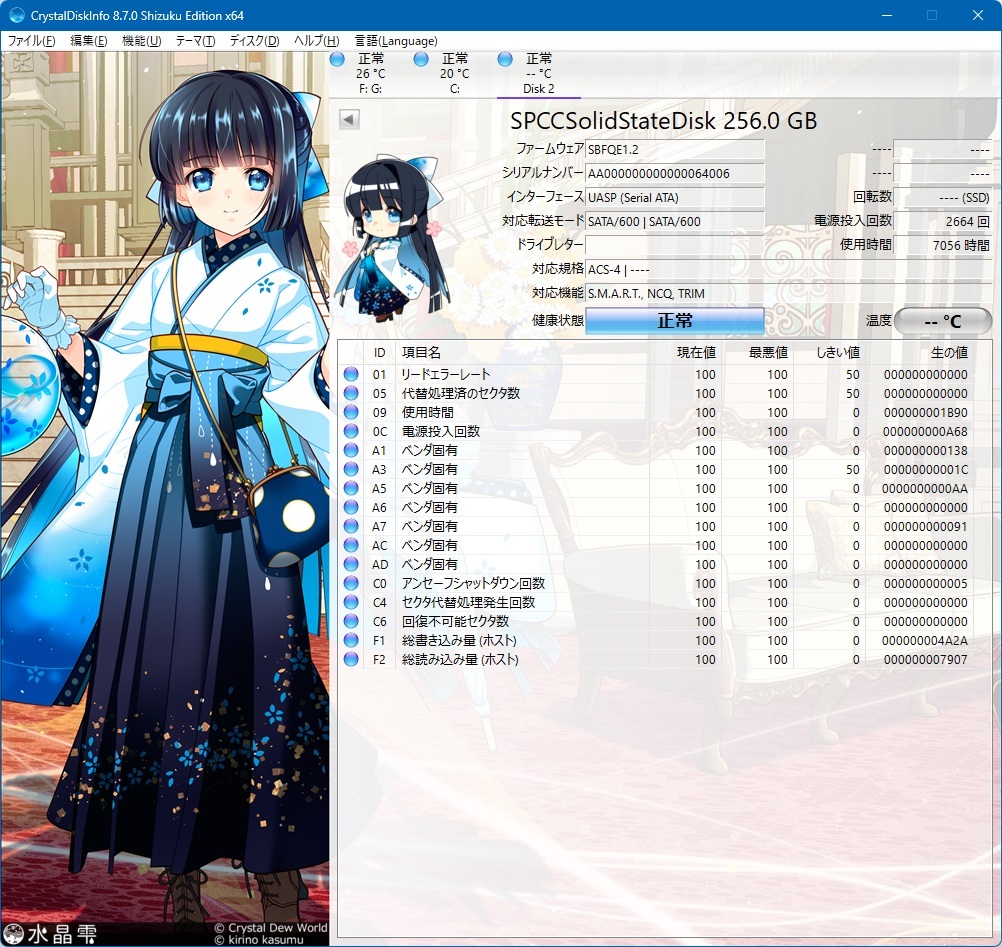Click the 正常 health status button

(674, 321)
